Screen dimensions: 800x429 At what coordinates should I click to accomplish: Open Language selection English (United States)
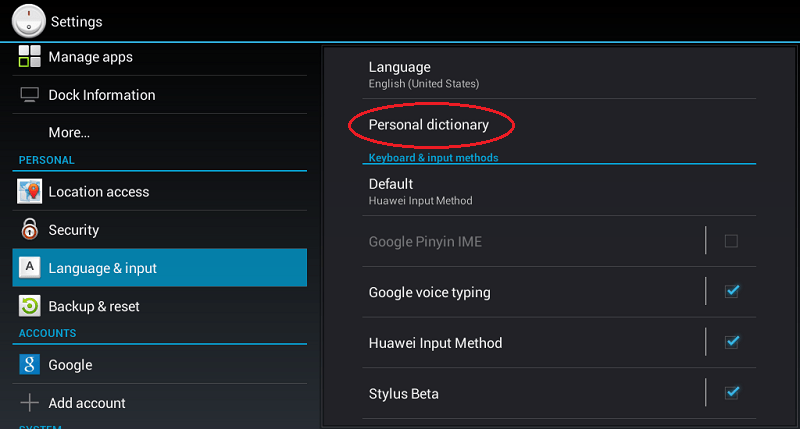pos(559,74)
